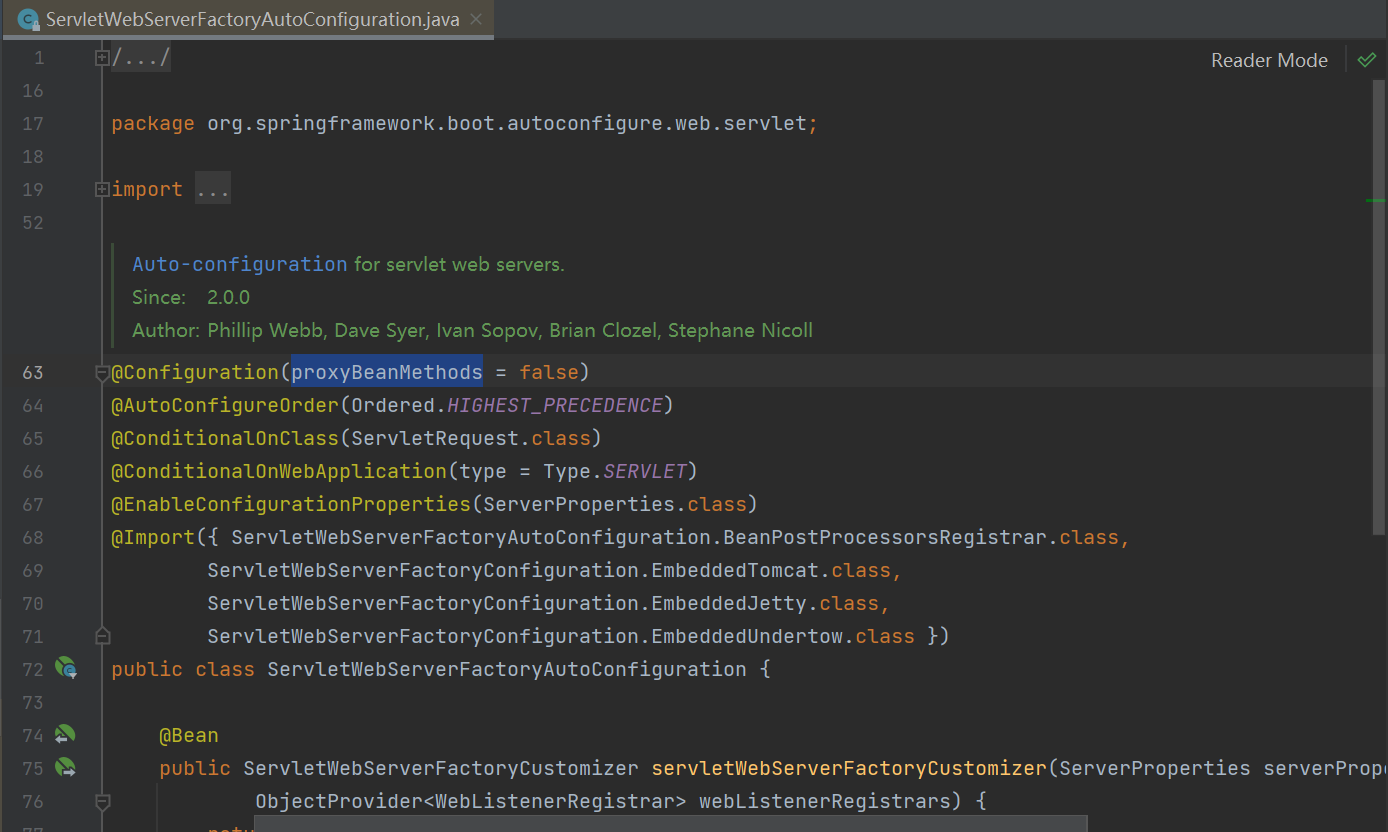1388x832 pixels.
Task: Click the Spring gutter icon on line 75
Action: (66, 768)
